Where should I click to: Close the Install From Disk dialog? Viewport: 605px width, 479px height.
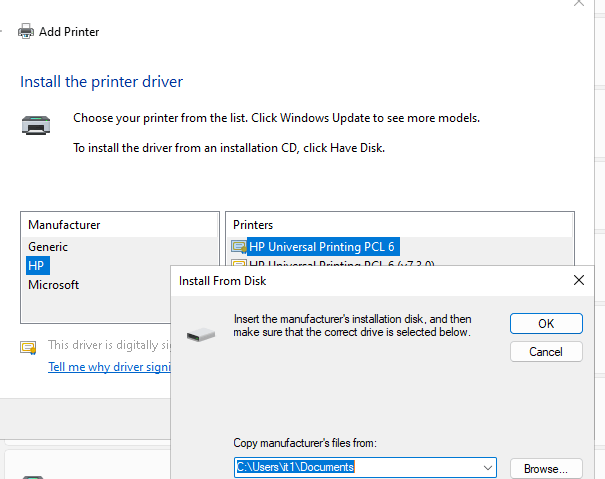pyautogui.click(x=579, y=280)
